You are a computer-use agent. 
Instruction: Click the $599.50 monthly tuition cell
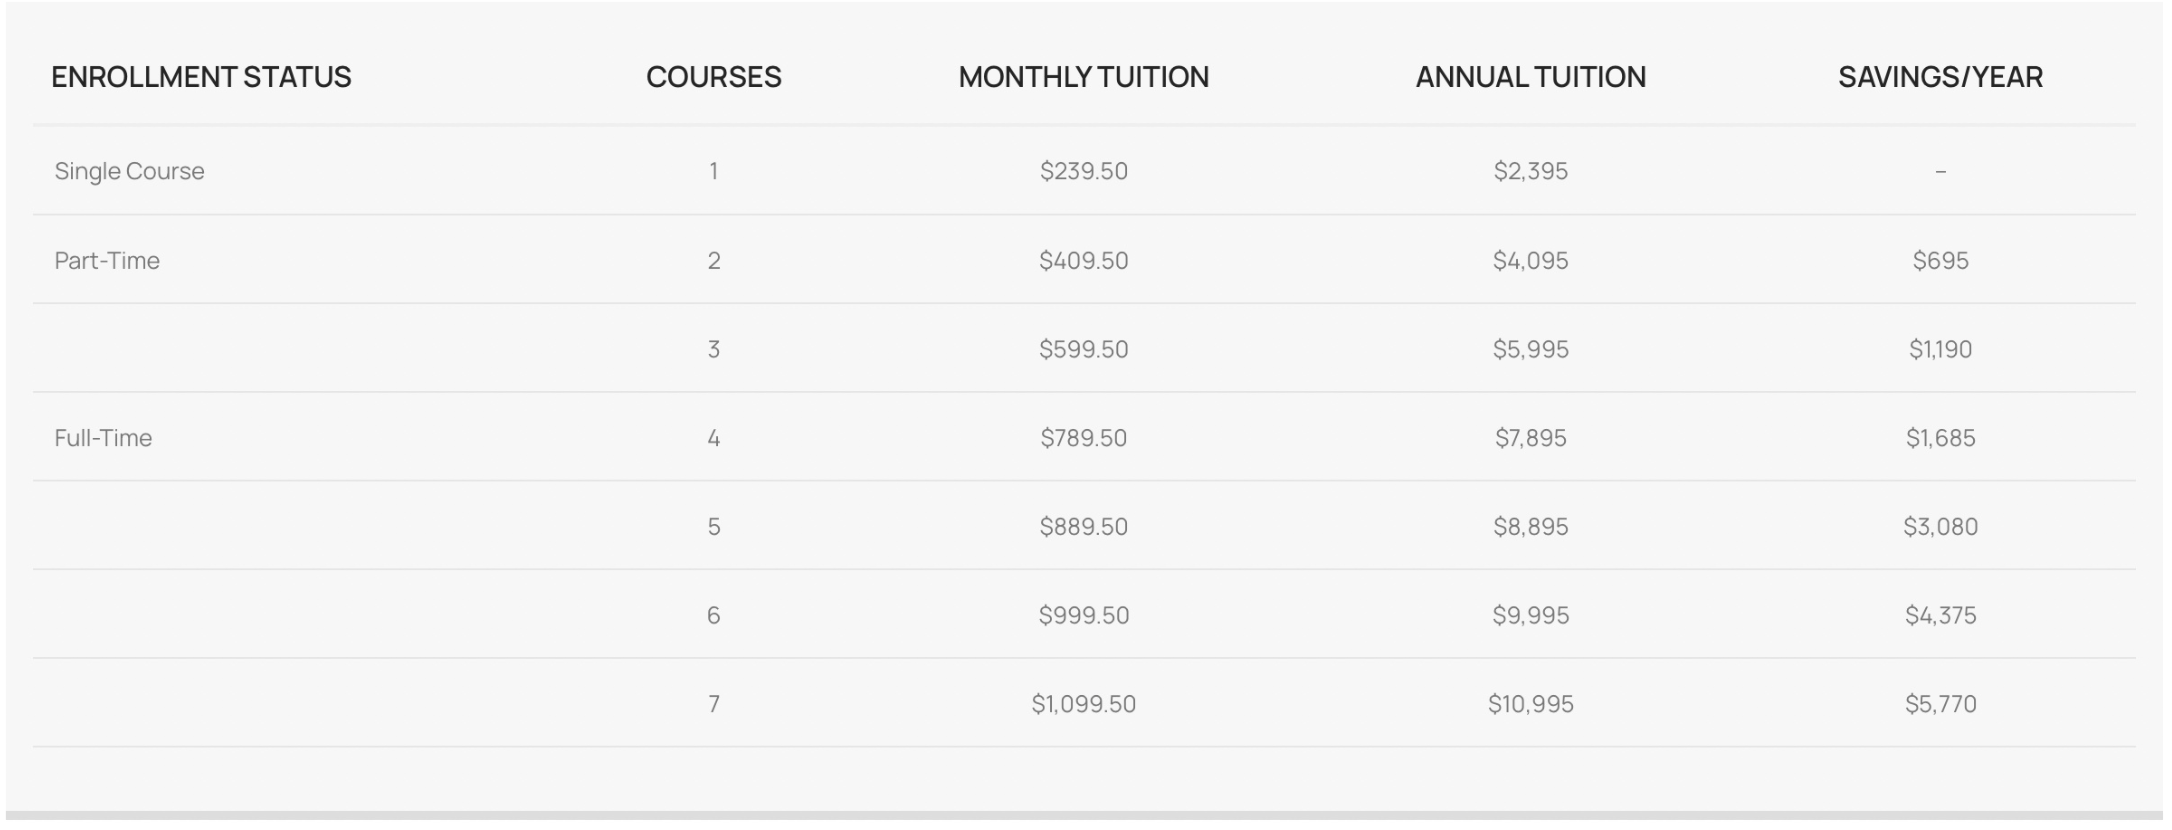(1084, 349)
